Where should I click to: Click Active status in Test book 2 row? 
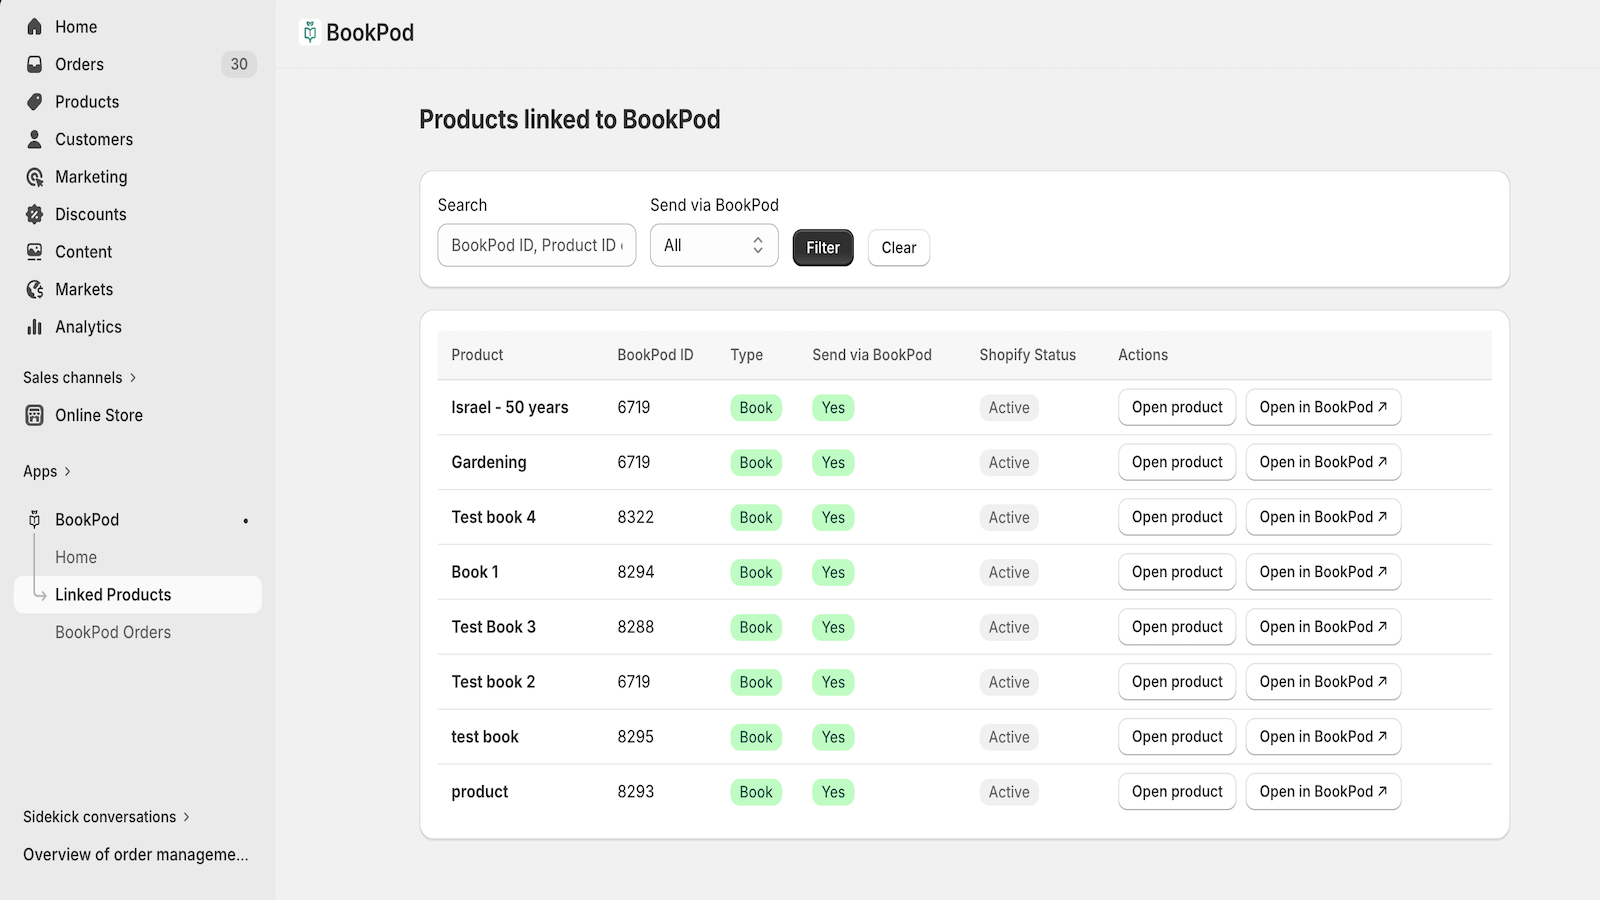(x=1009, y=682)
